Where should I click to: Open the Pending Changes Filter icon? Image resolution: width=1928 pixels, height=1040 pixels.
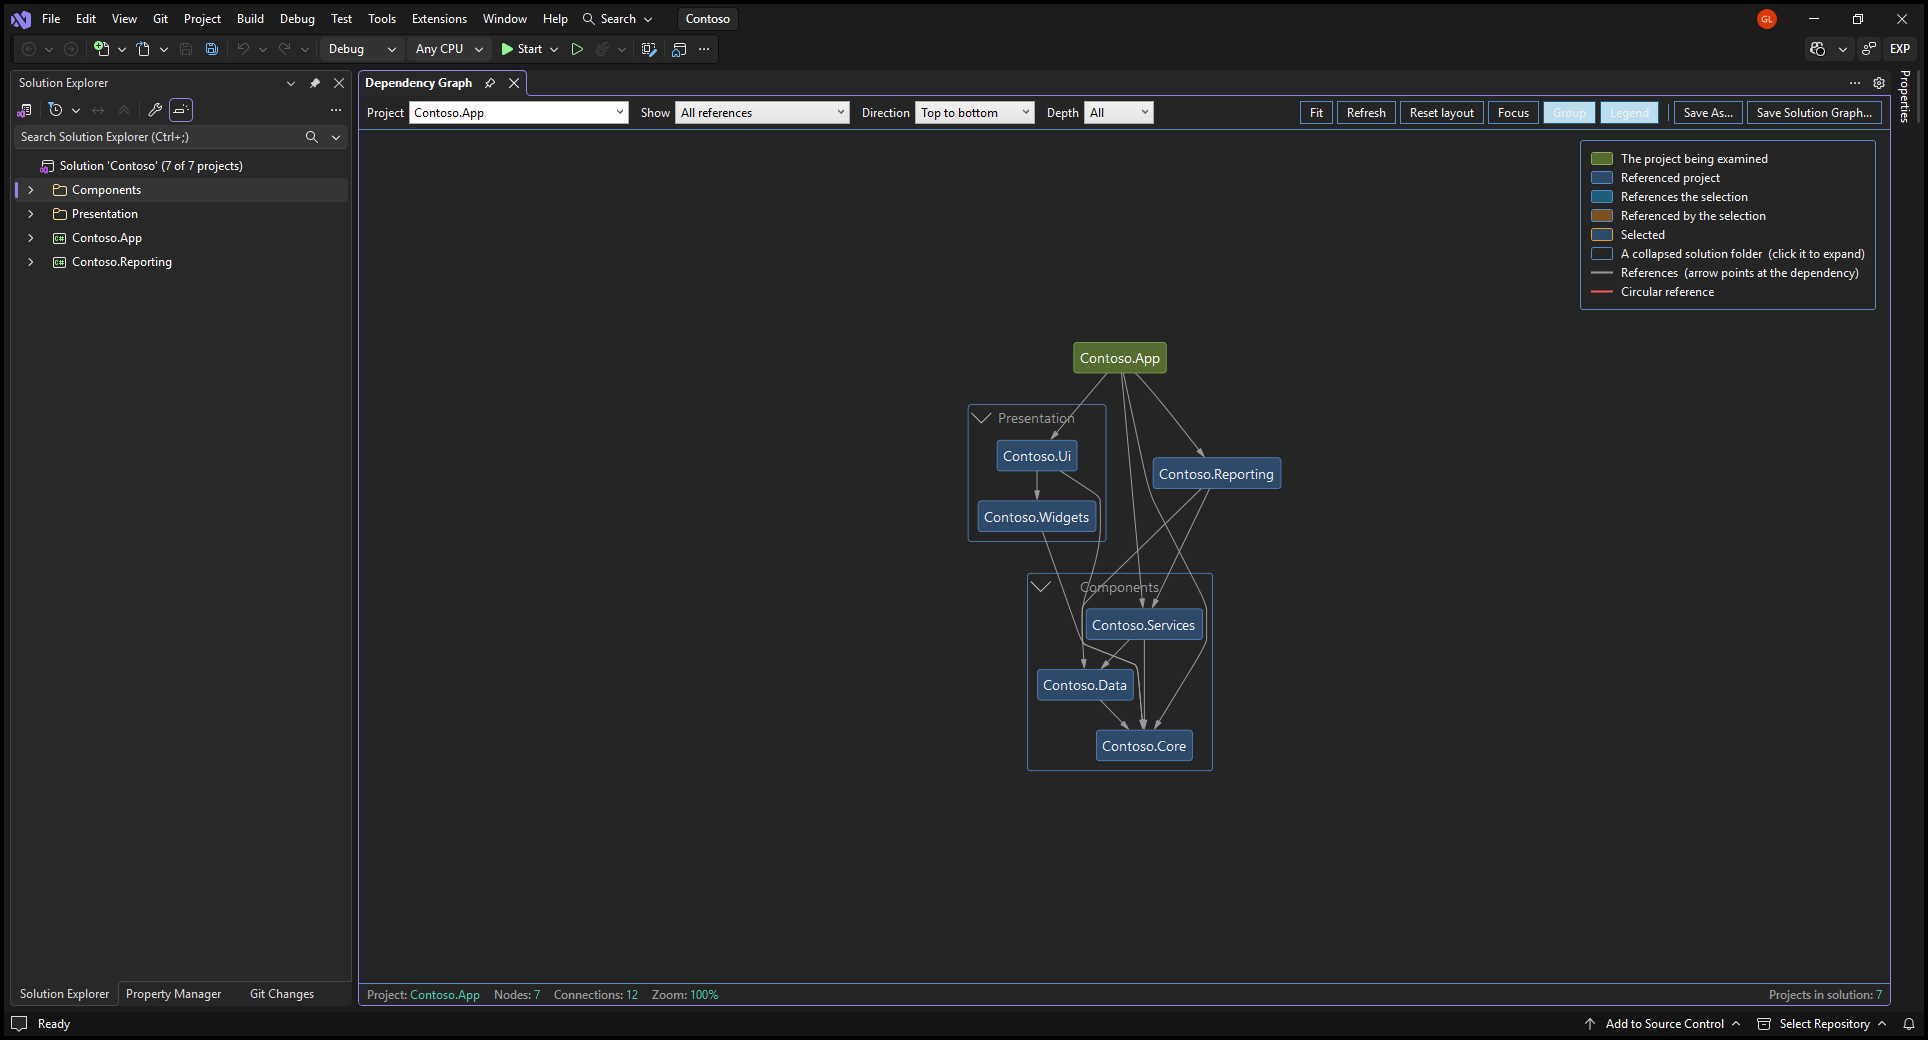pos(56,110)
